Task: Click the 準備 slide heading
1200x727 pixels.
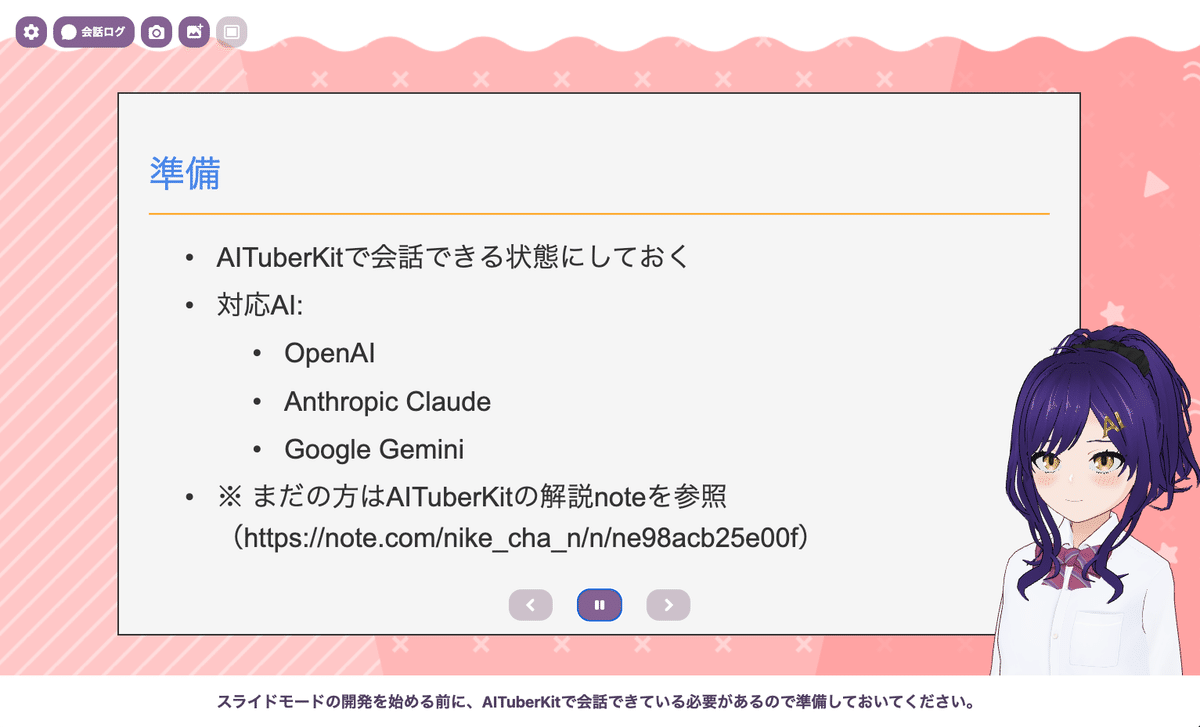Action: click(x=185, y=172)
